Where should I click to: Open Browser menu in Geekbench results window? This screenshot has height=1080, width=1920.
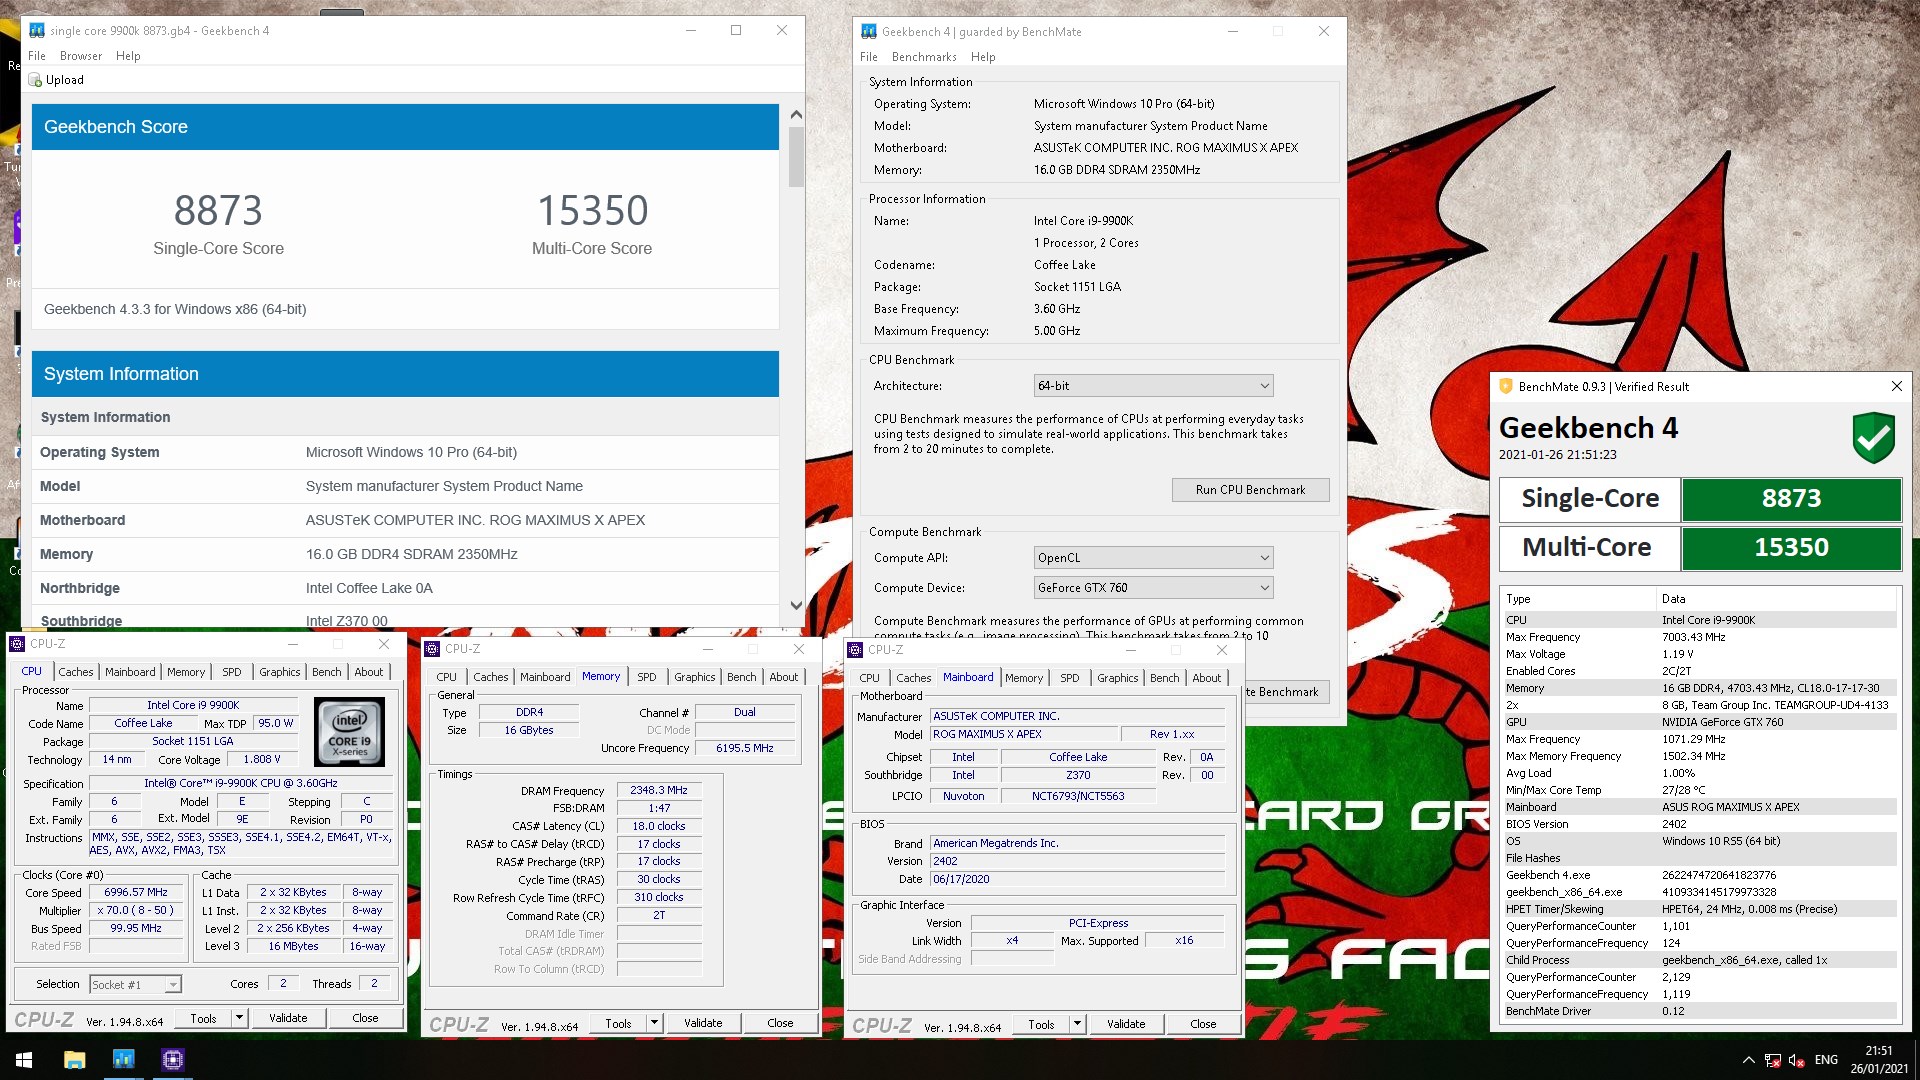(81, 56)
